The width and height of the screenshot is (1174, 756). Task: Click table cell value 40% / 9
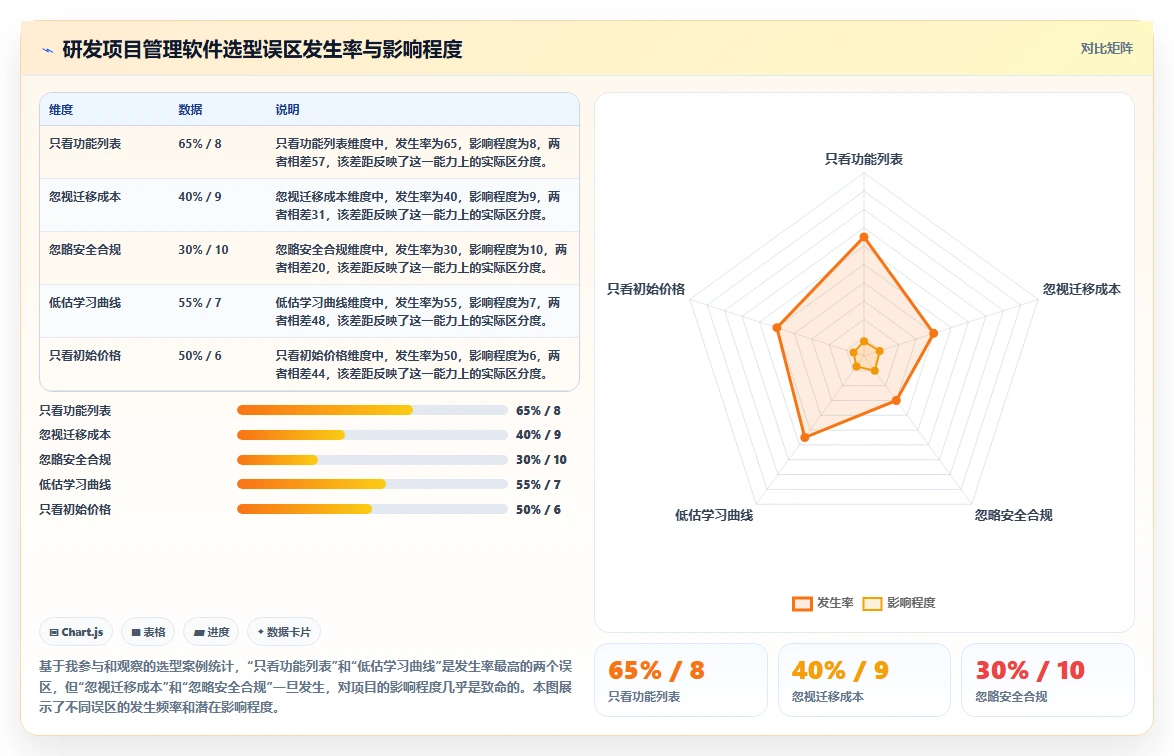click(200, 197)
